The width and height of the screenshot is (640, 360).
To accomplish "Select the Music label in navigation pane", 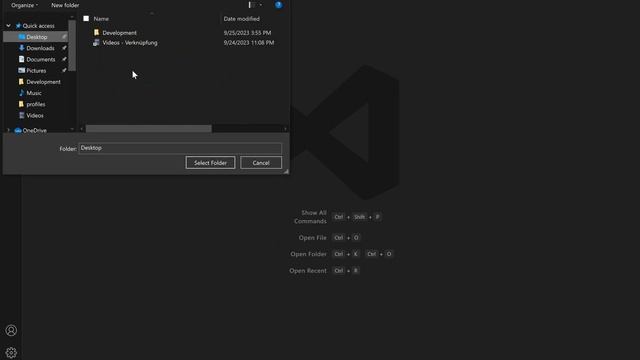I will [34, 93].
